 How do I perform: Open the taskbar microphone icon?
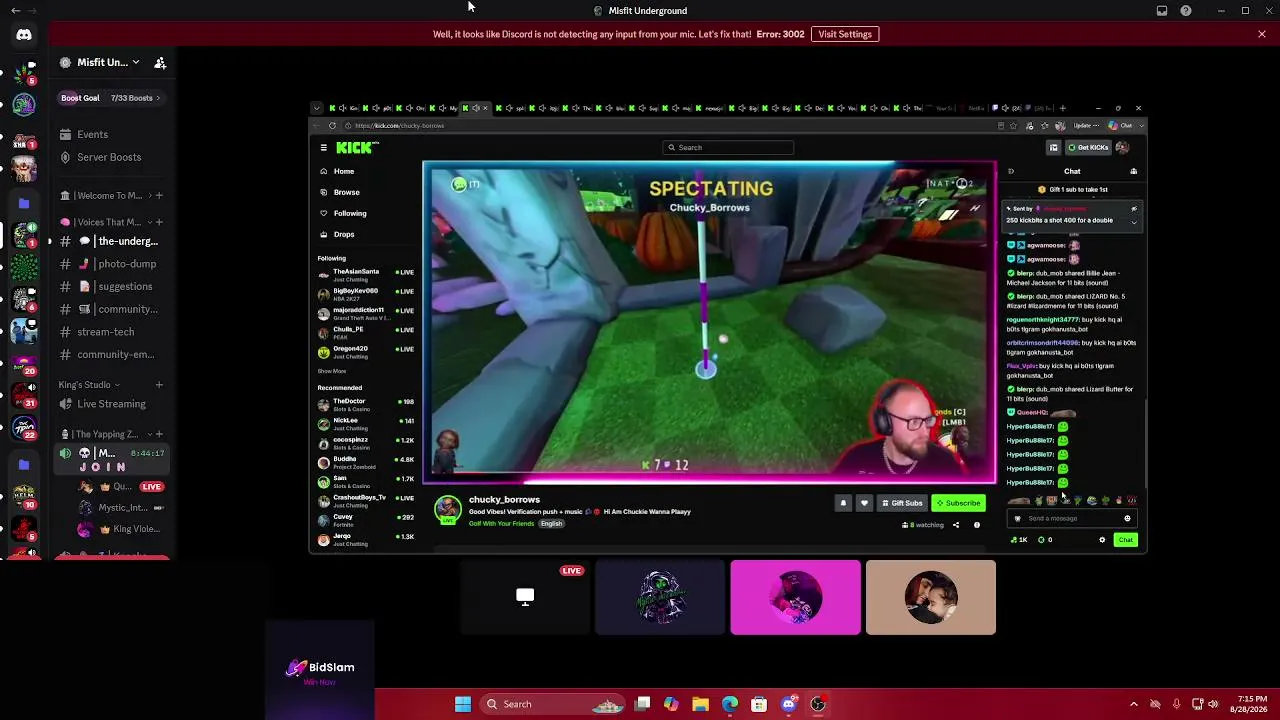pyautogui.click(x=1176, y=704)
